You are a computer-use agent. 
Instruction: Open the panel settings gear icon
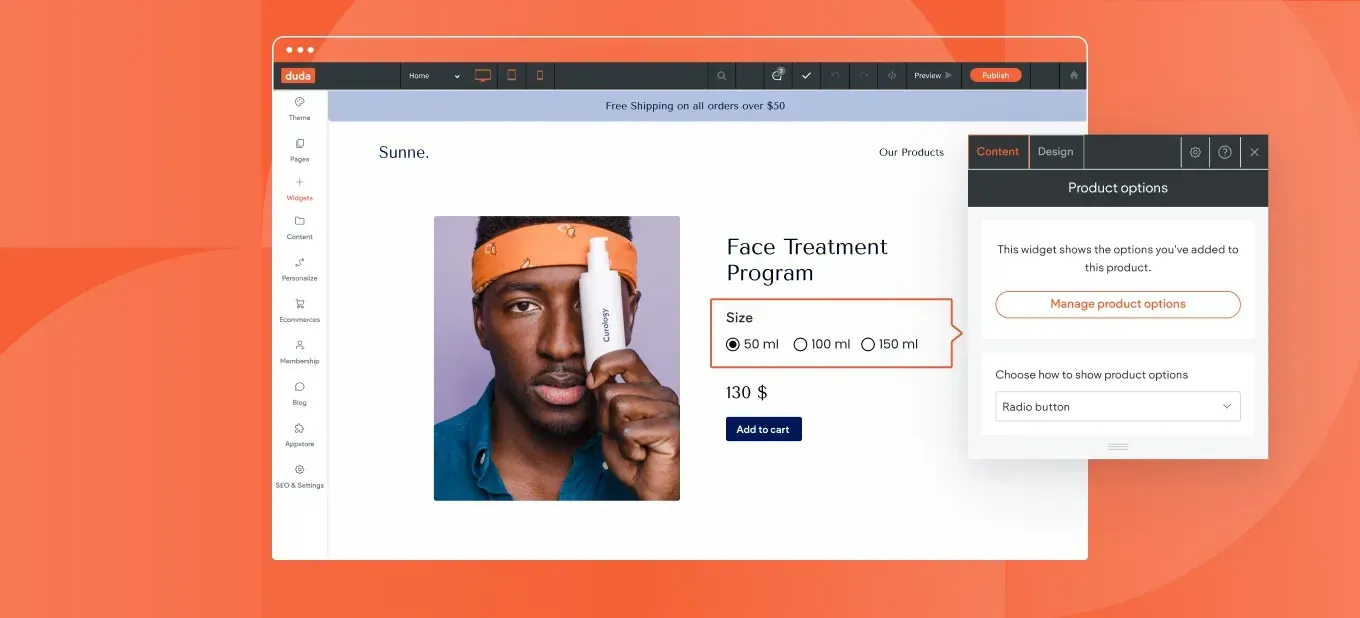click(1195, 152)
